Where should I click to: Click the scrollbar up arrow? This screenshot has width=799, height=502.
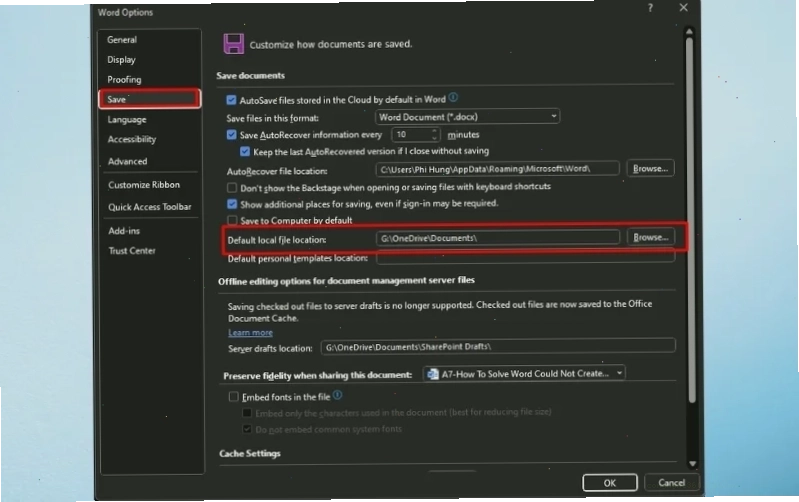689,32
